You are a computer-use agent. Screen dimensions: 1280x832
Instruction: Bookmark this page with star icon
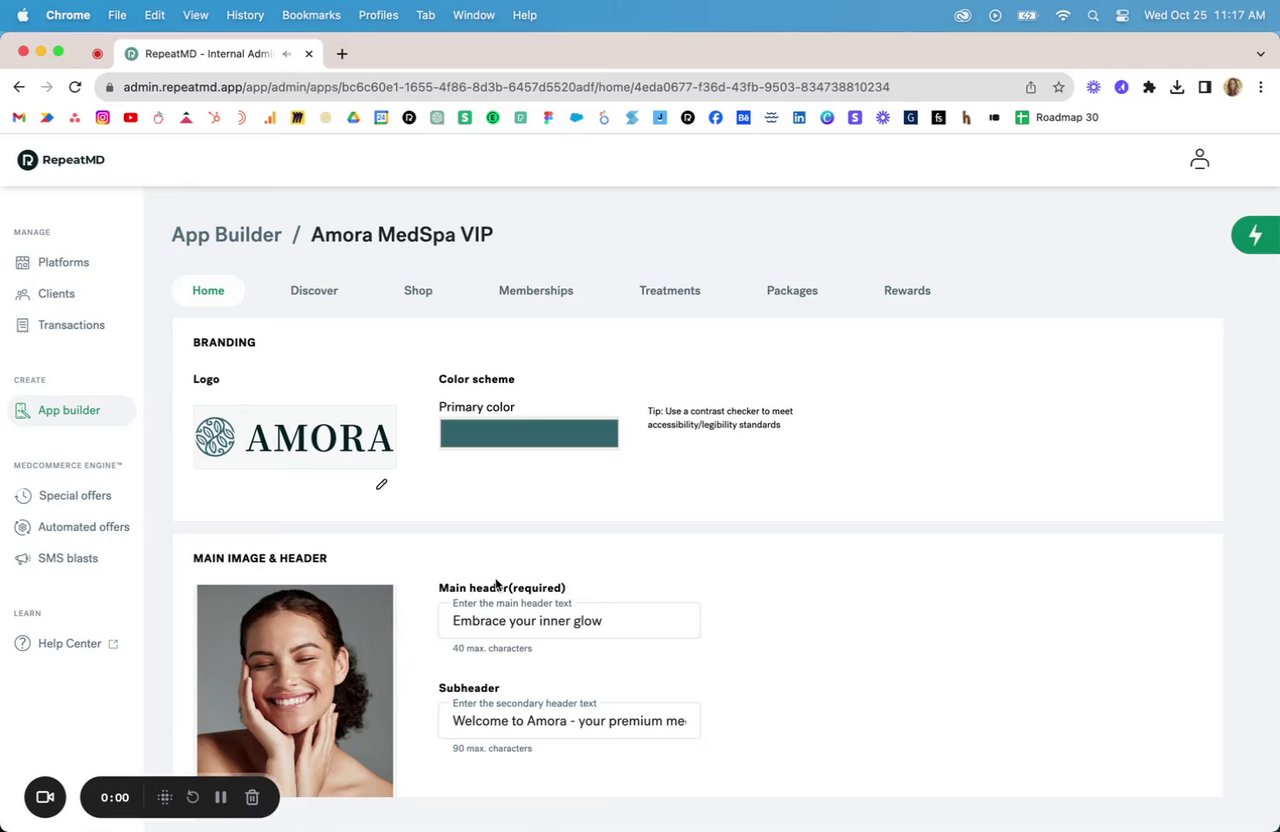pyautogui.click(x=1059, y=87)
